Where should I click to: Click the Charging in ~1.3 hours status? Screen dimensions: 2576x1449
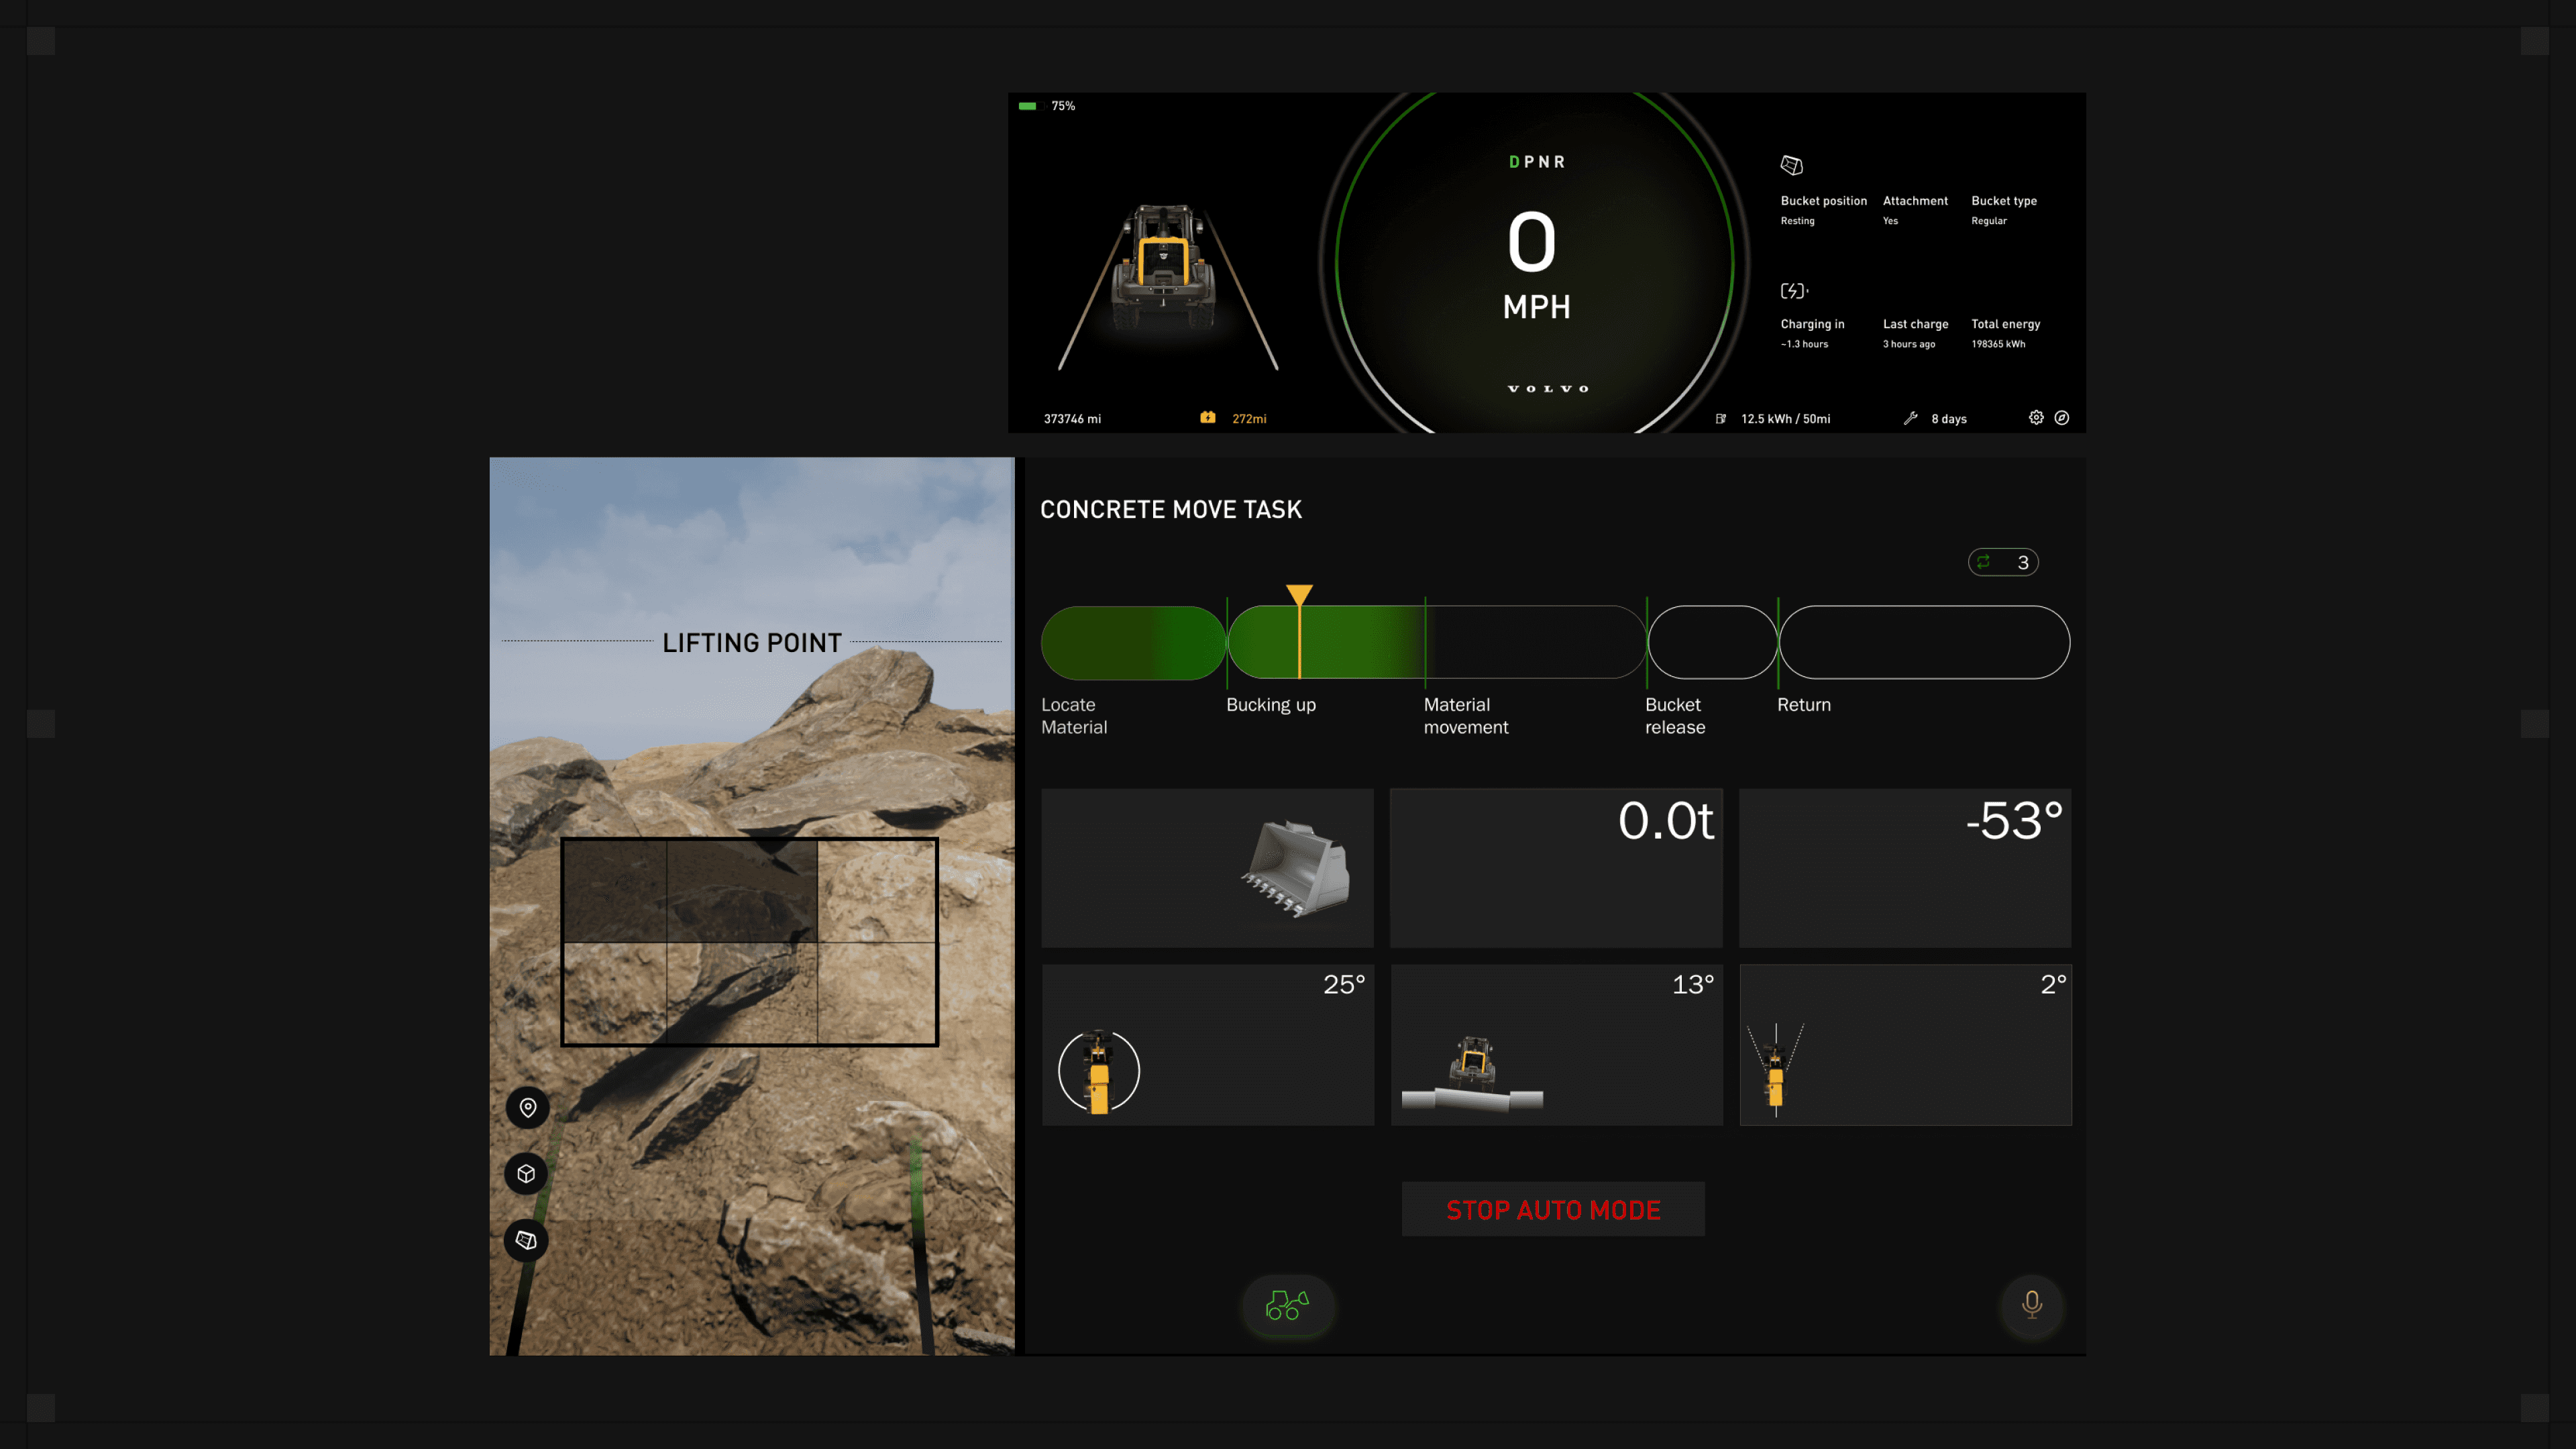click(1812, 333)
